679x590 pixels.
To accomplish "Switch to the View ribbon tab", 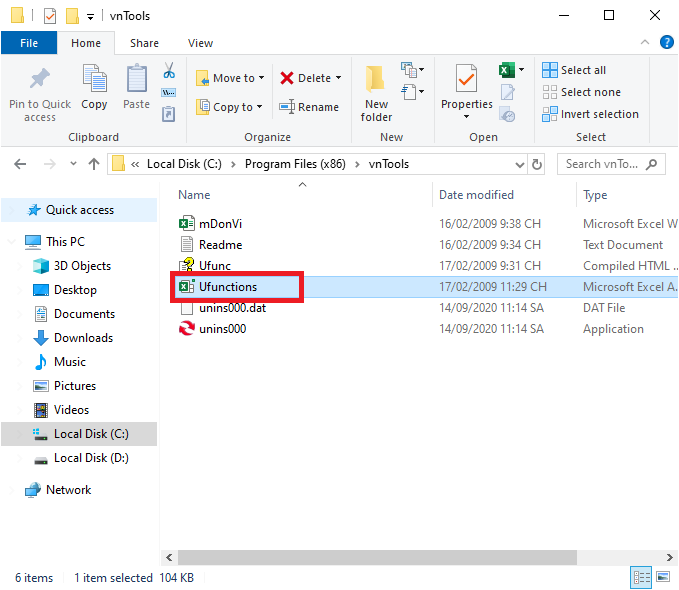I will click(200, 43).
